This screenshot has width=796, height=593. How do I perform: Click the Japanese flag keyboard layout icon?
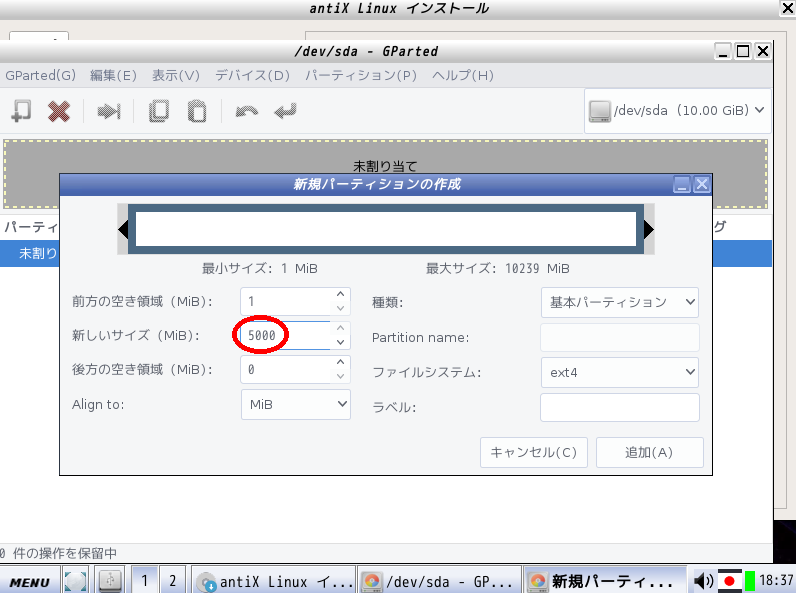click(730, 581)
